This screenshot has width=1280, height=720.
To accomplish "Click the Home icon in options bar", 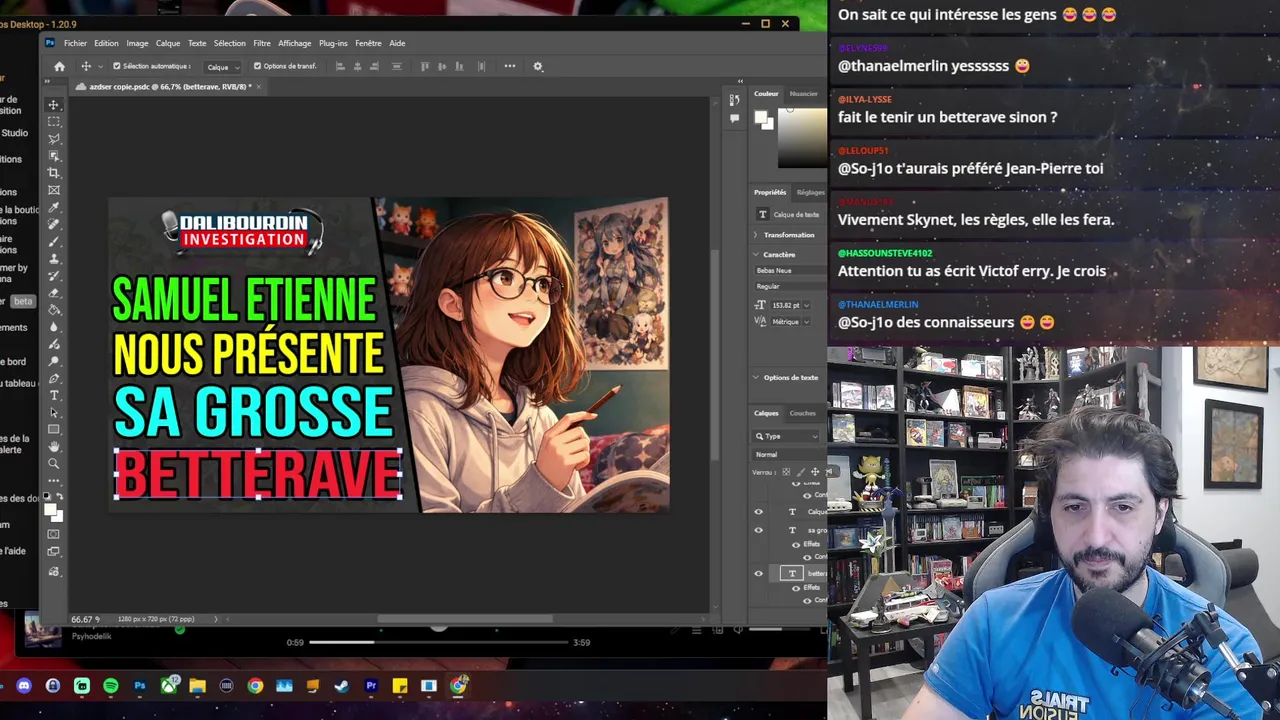I will pyautogui.click(x=59, y=66).
